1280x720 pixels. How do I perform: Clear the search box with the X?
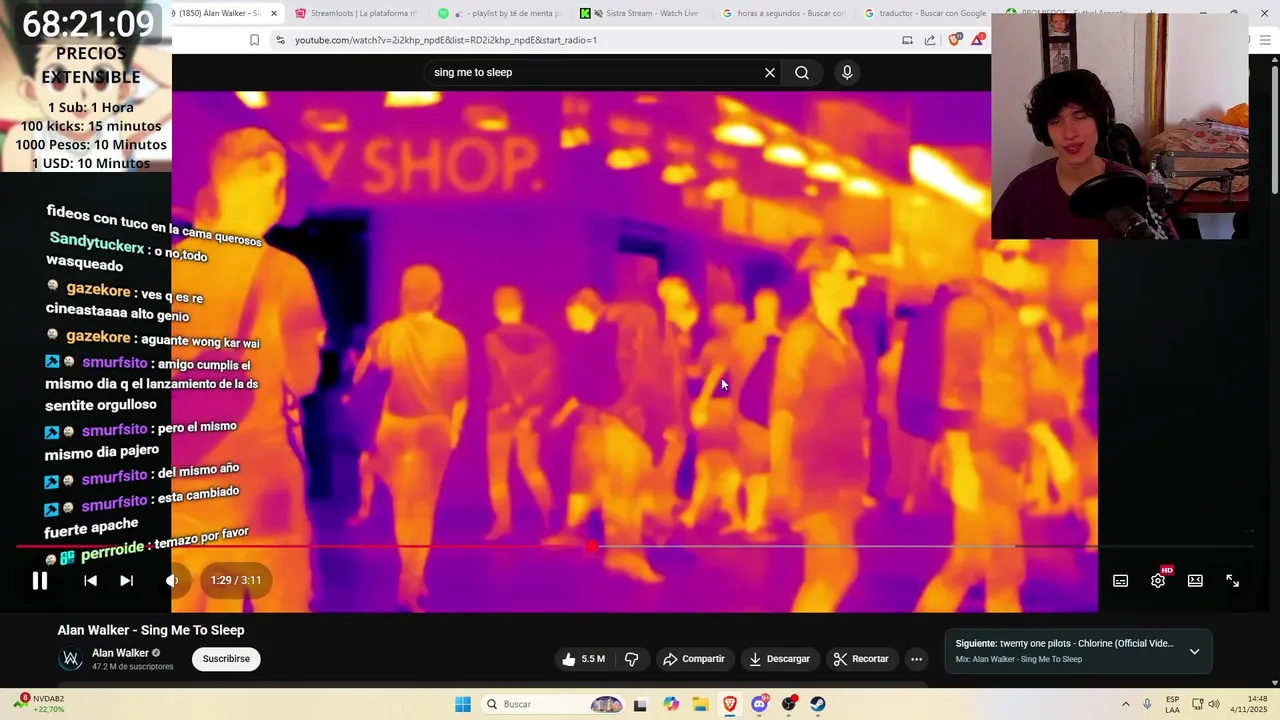click(770, 72)
